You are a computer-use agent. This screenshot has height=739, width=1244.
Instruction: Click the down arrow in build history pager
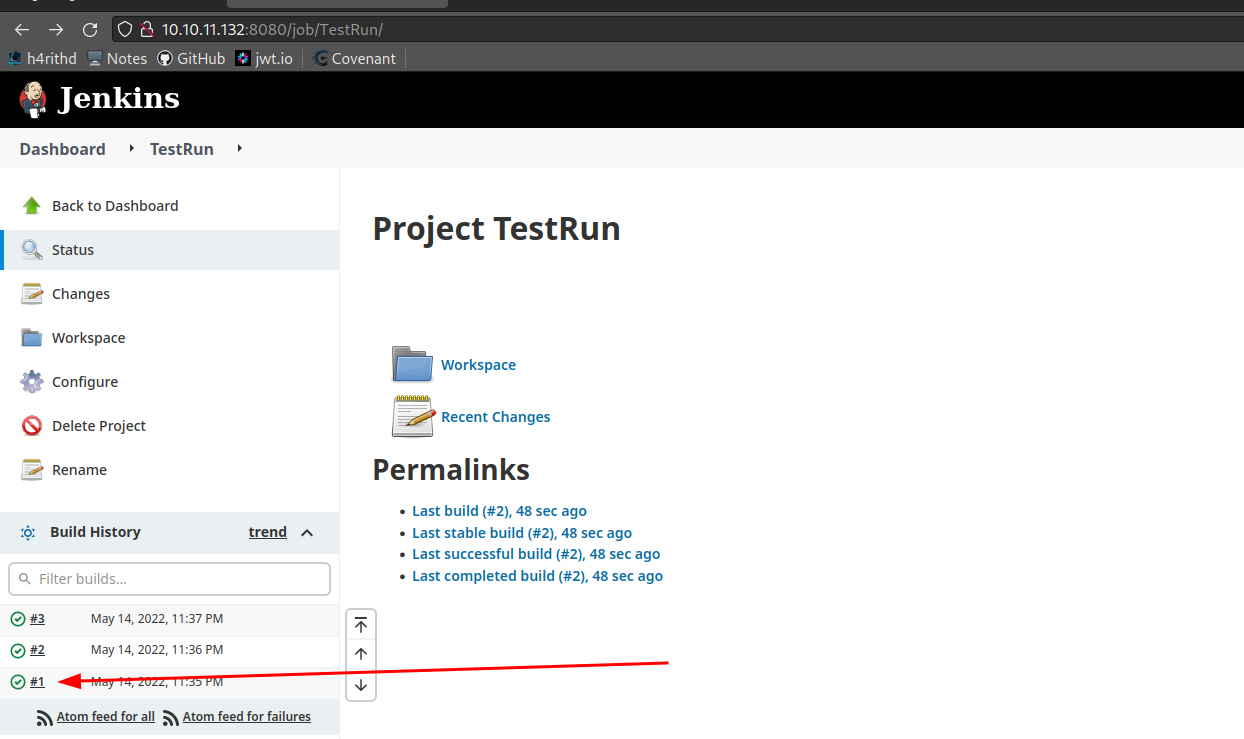coord(361,685)
